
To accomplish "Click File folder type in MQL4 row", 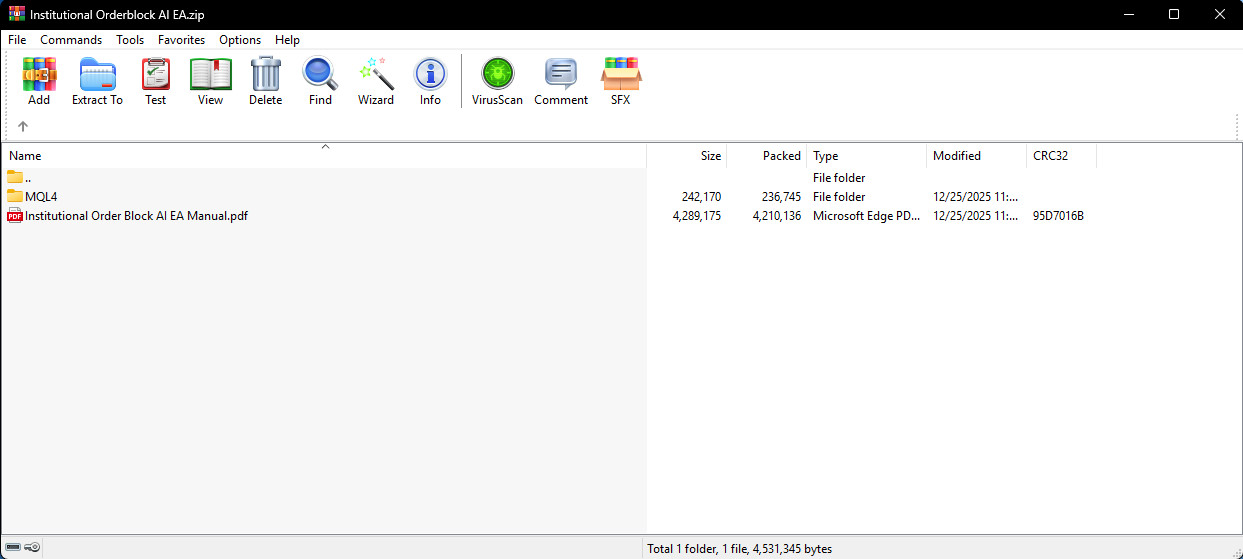I will point(839,197).
